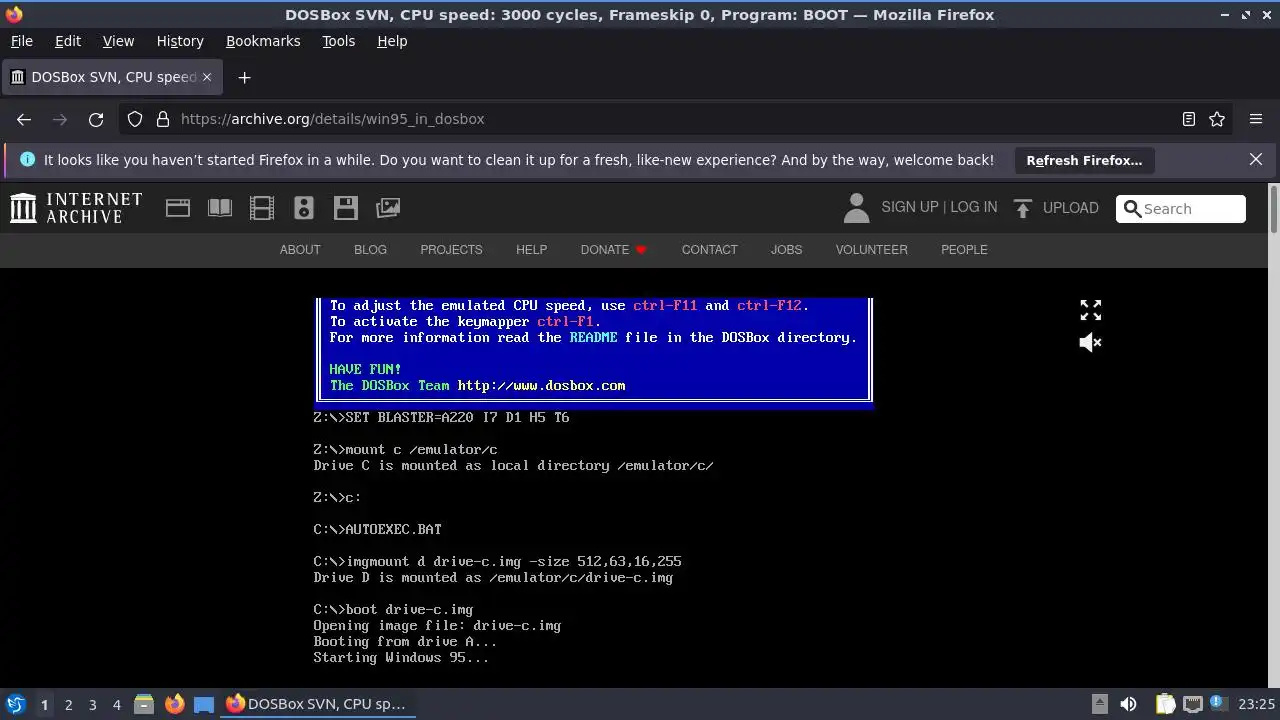Open the PROJECTS link
Screen dimensions: 1280x720
tap(451, 250)
